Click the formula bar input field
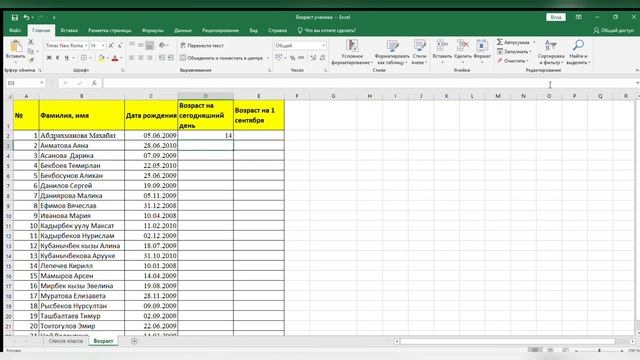Viewport: 640px width, 360px height. tap(367, 83)
